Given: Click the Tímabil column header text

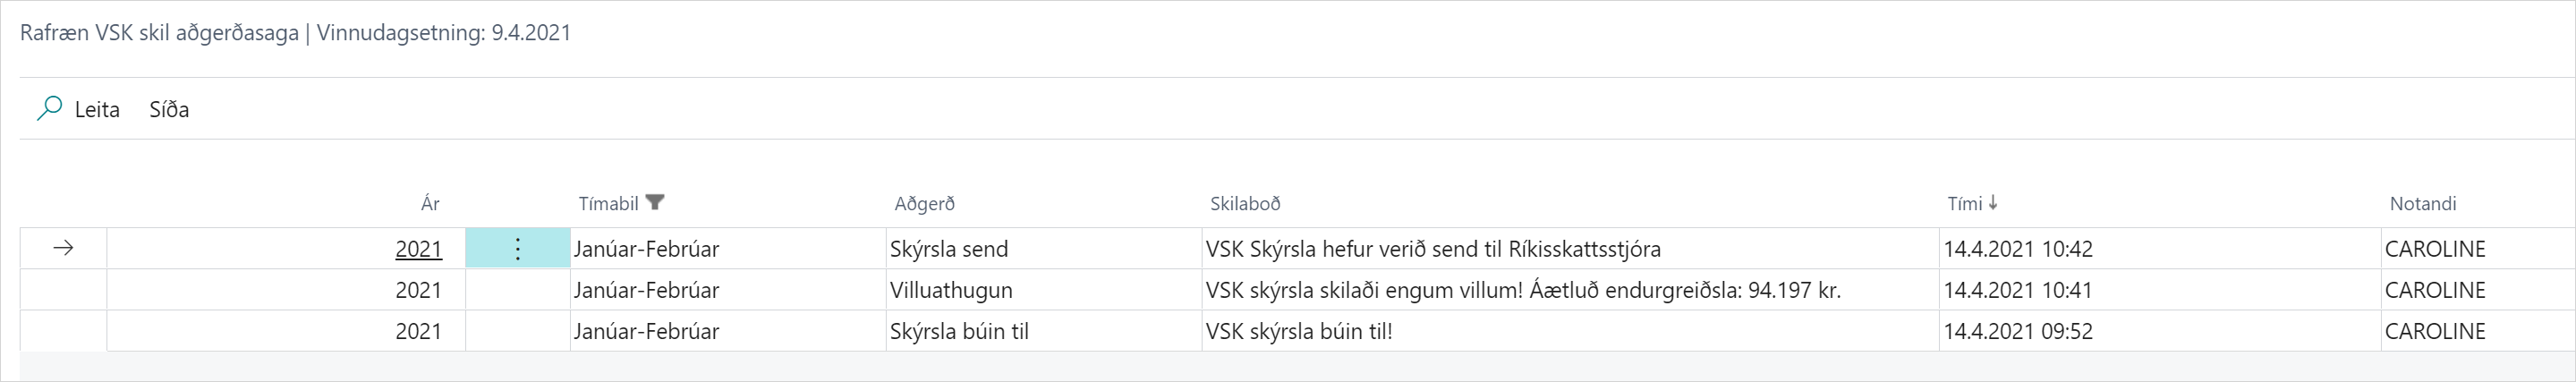Looking at the screenshot, I should pos(608,204).
